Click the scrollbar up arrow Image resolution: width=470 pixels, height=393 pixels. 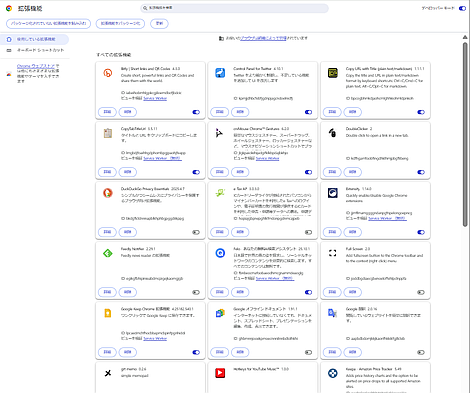coord(465,37)
